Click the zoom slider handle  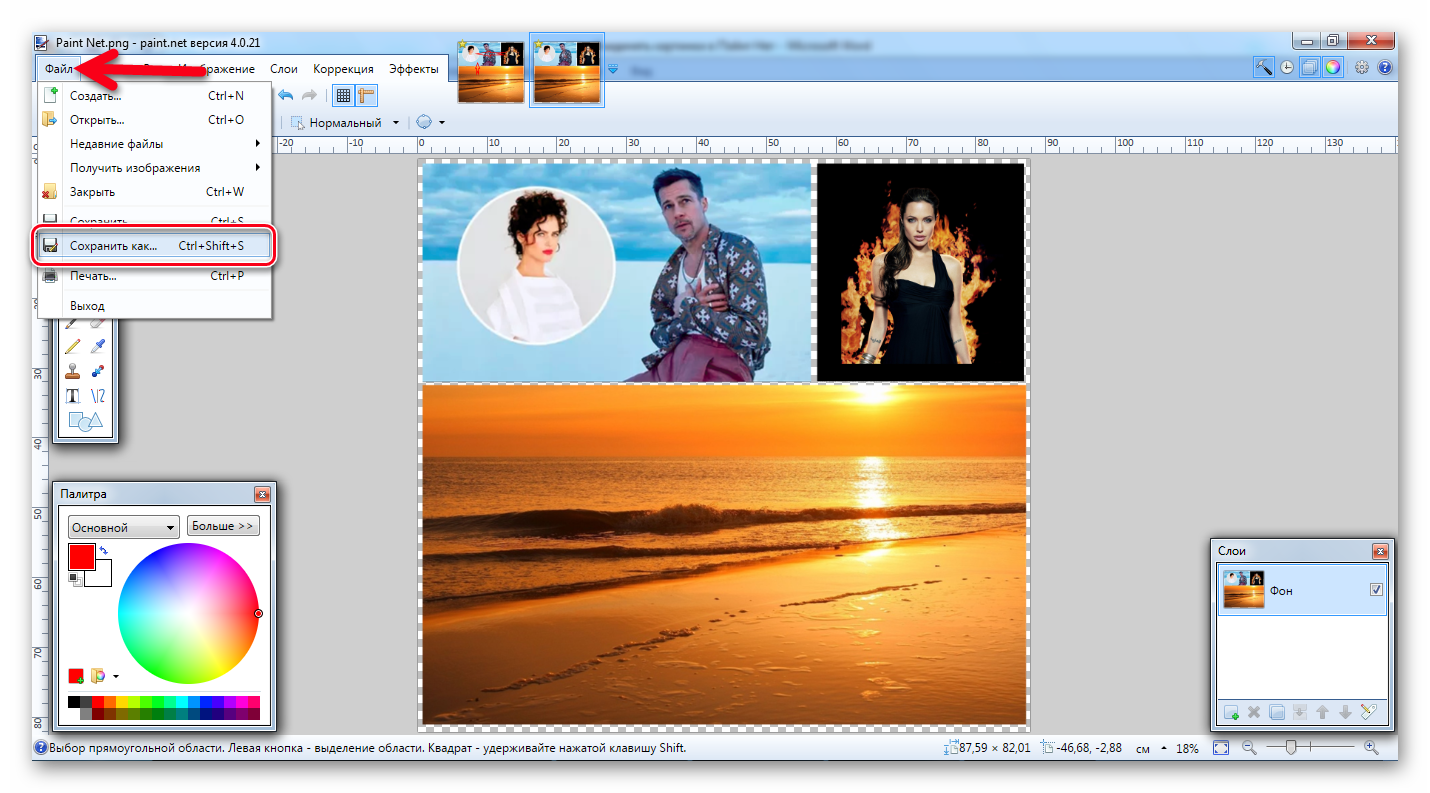pos(1291,746)
